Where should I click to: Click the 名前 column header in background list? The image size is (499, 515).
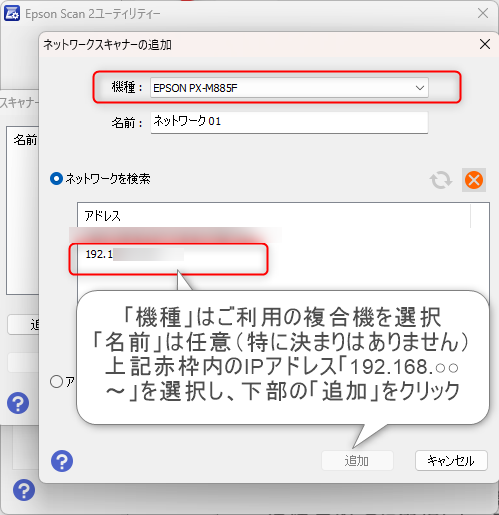(x=24, y=140)
